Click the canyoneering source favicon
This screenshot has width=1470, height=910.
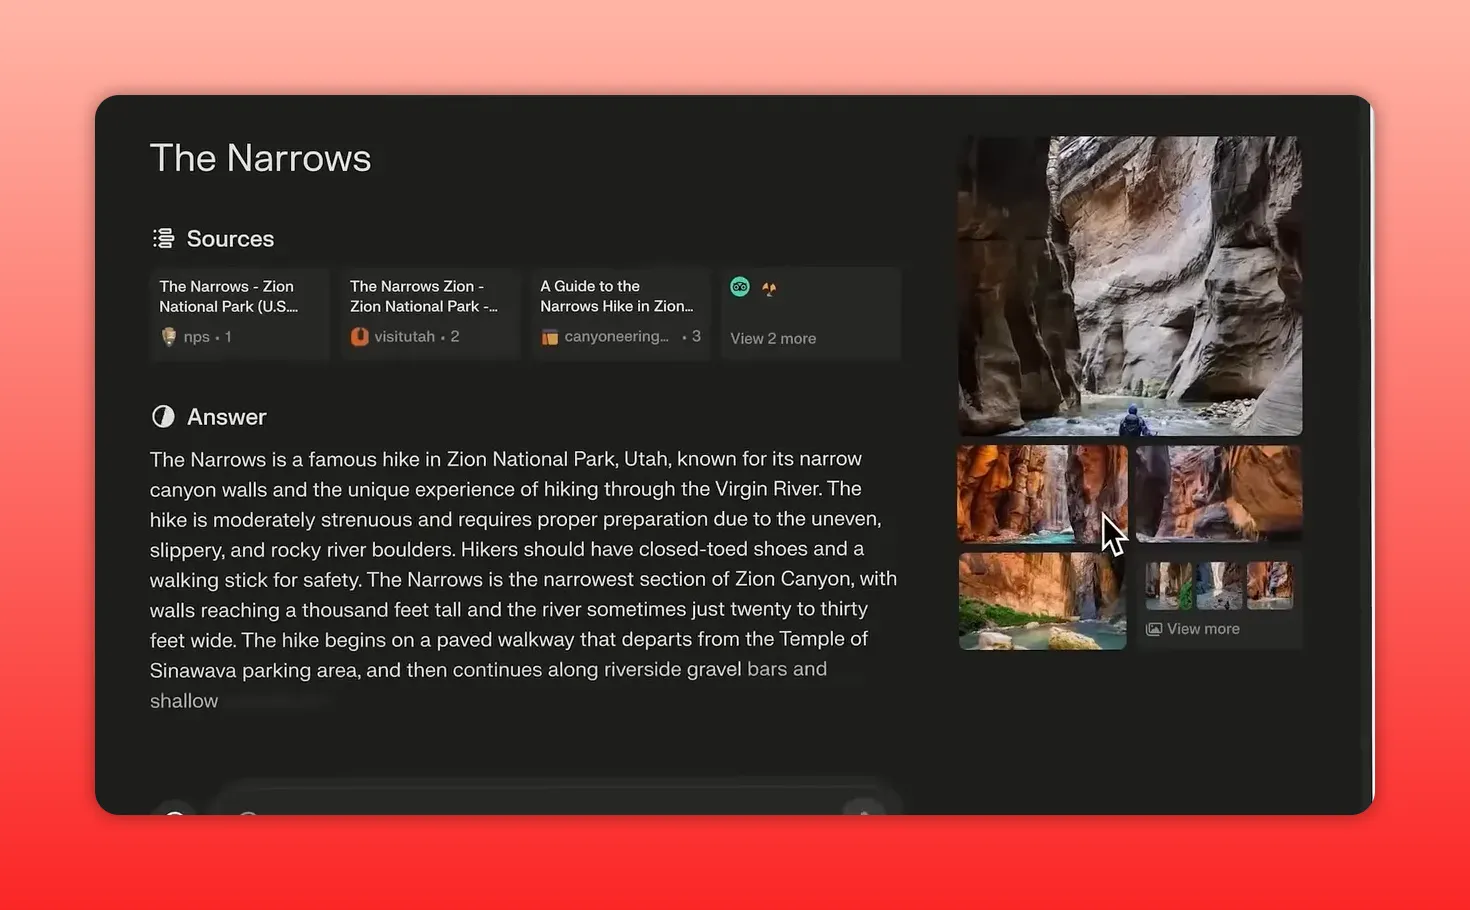(549, 336)
